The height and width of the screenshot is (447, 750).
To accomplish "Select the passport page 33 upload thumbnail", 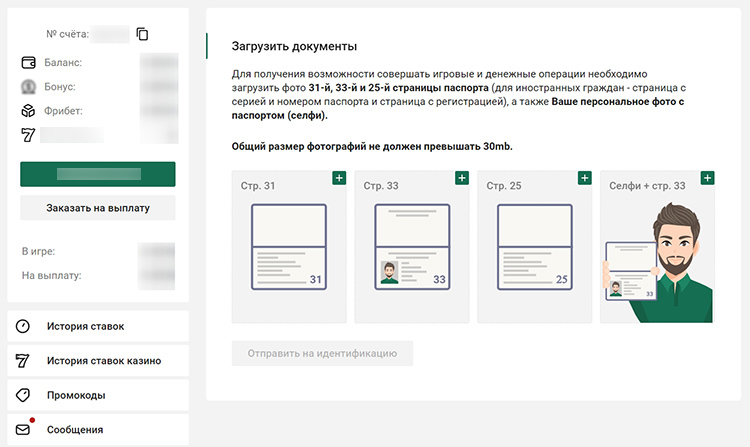I will click(412, 247).
